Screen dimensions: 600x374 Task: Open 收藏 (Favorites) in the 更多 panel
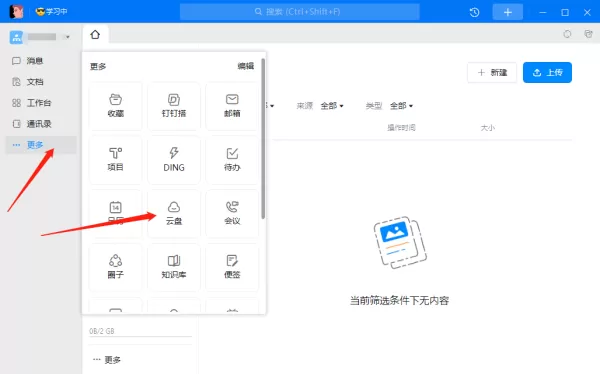(116, 106)
